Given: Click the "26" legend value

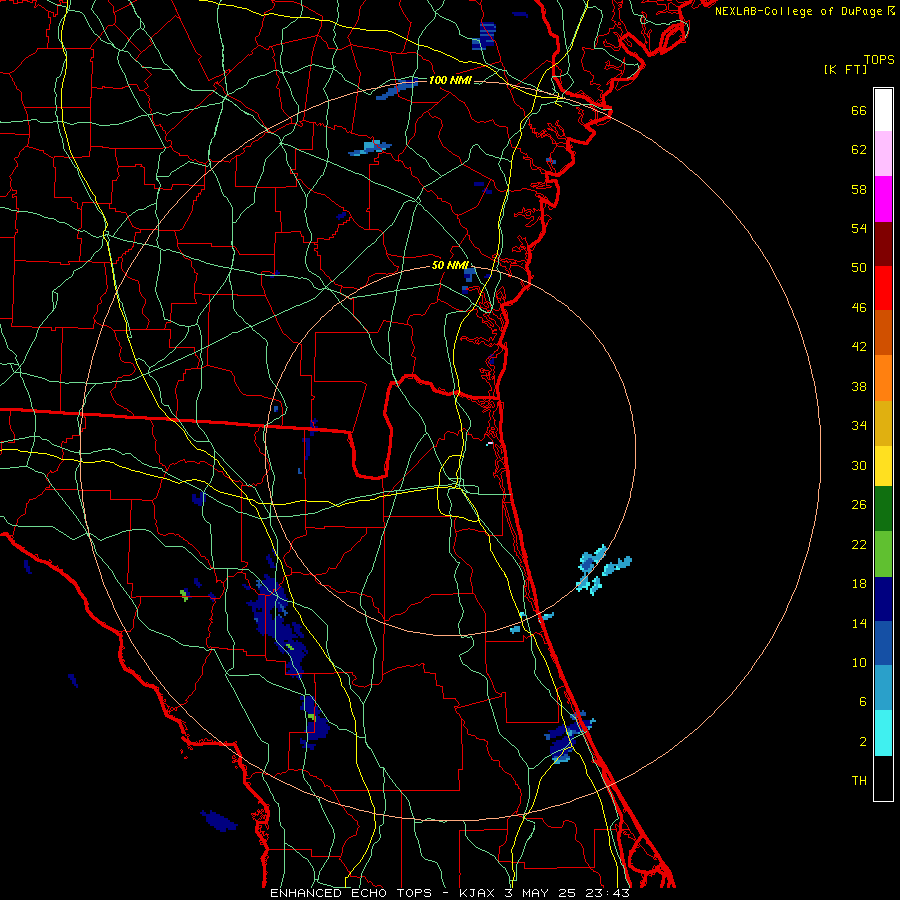Looking at the screenshot, I should coord(859,505).
